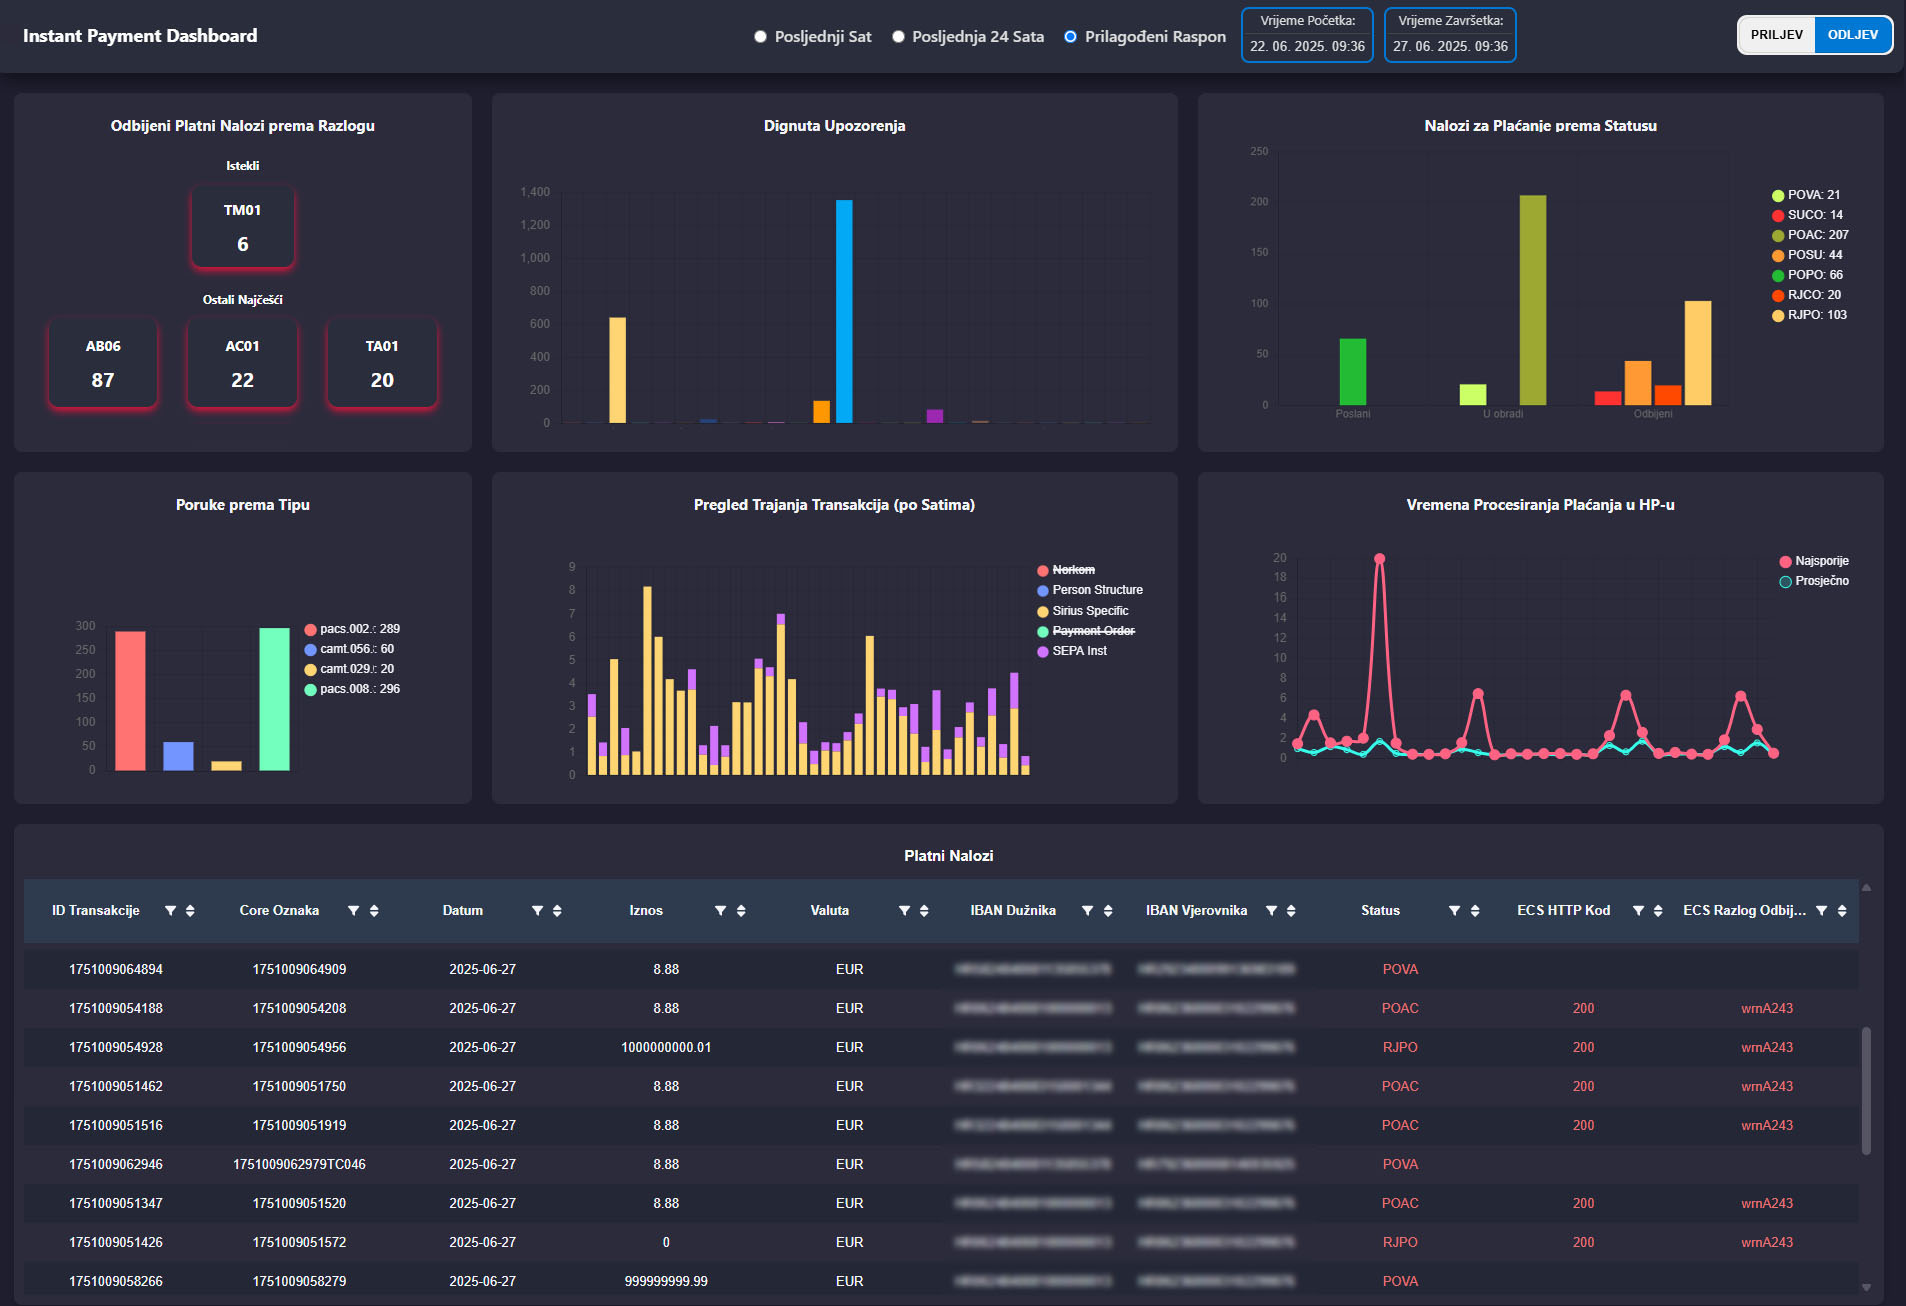Select the Prilagođeni Raspon radio option

(x=1070, y=37)
